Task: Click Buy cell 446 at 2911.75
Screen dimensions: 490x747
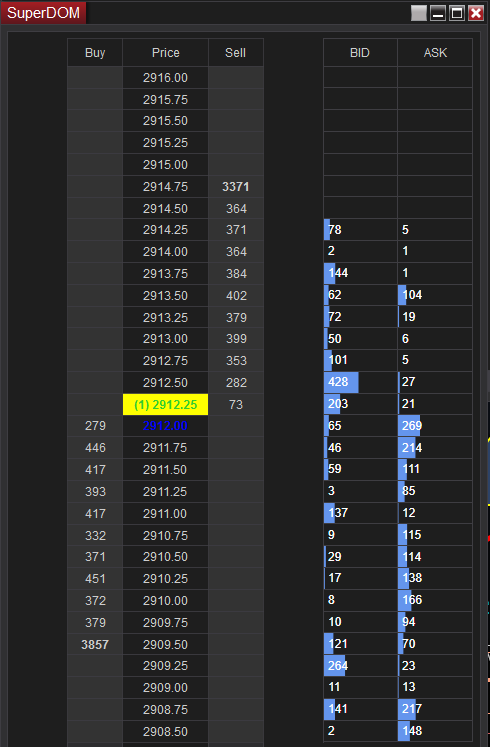Action: 95,448
